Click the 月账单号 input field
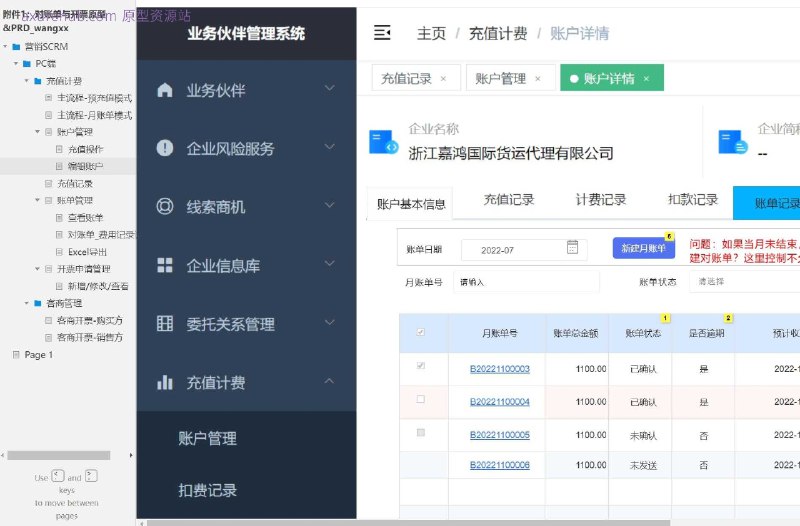Image resolution: width=800 pixels, height=526 pixels. click(526, 282)
